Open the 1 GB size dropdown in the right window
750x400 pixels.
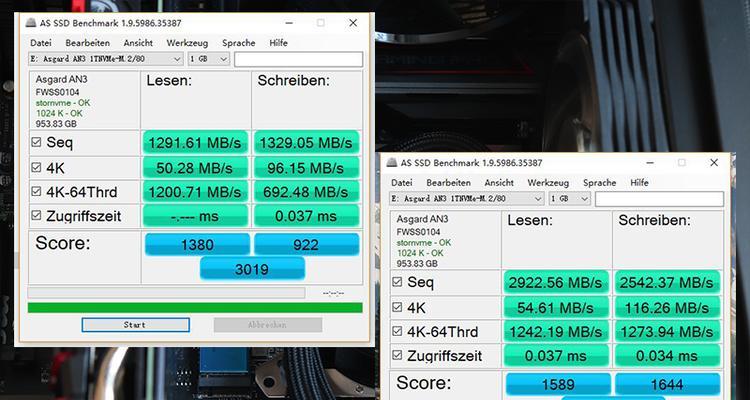[570, 199]
